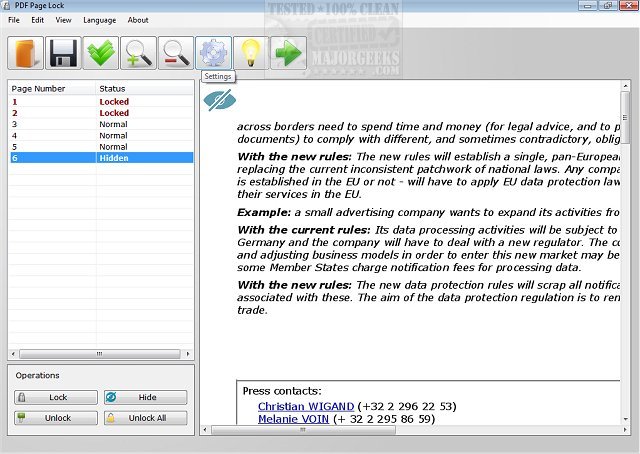Select page 6 row marked Hidden

tap(101, 158)
